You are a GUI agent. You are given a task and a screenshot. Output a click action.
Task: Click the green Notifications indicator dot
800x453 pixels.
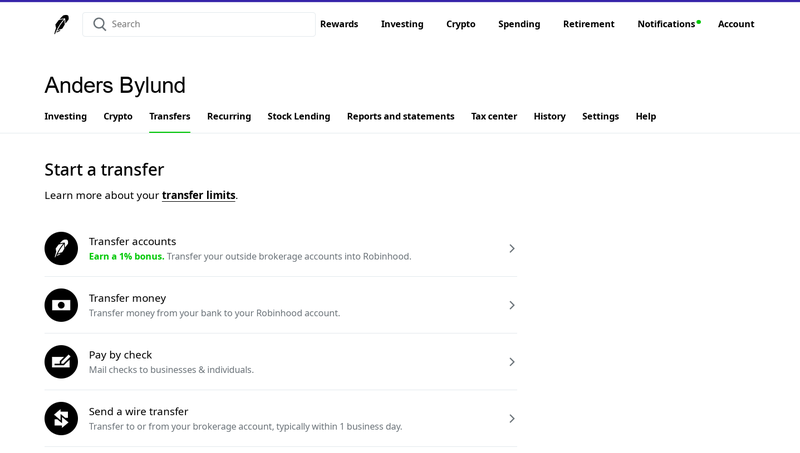click(x=698, y=22)
